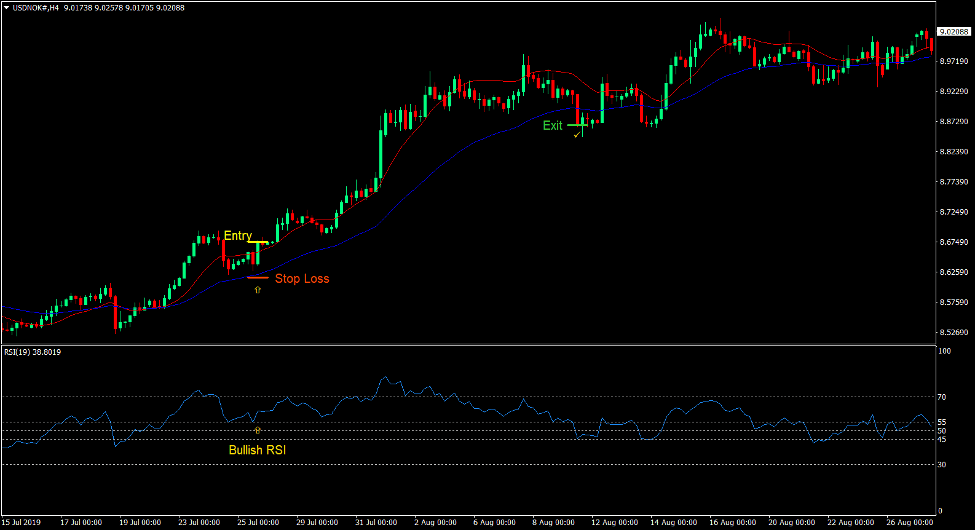This screenshot has height=531, width=977.
Task: Click the orange arrow above Bullish RSI
Action: [x=258, y=430]
